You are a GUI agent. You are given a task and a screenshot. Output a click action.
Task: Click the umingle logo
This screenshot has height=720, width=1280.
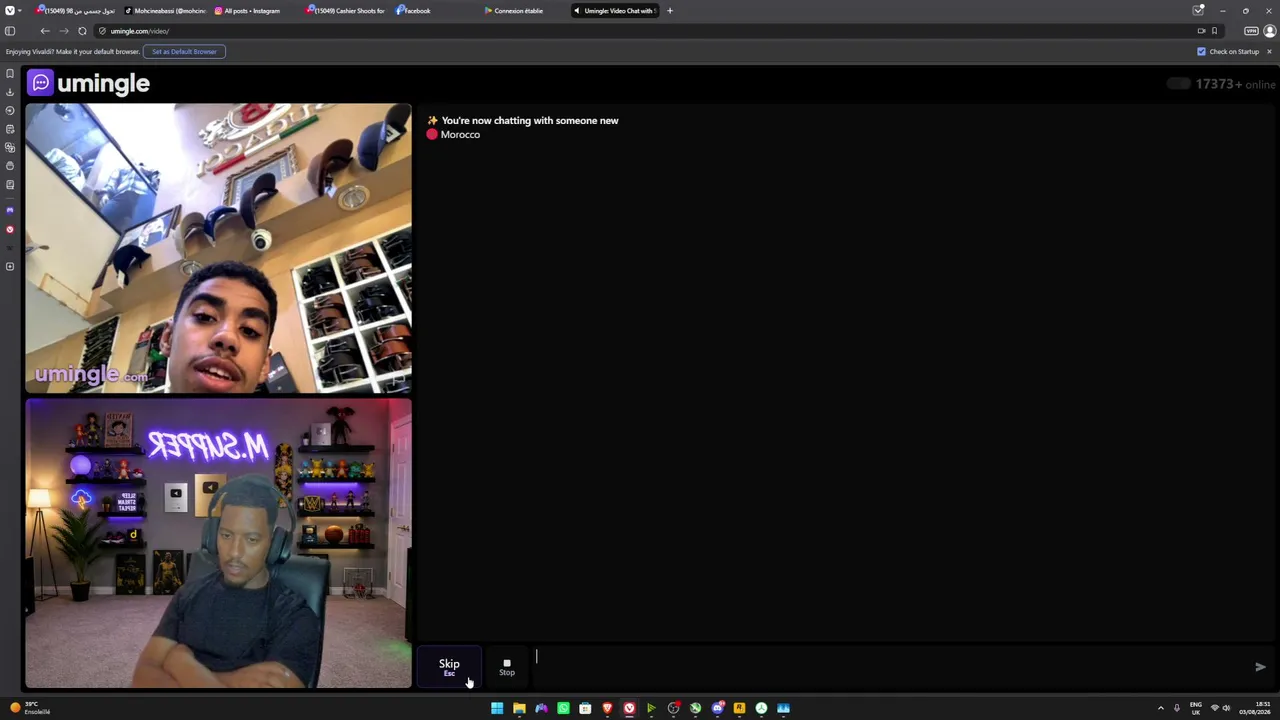click(x=89, y=83)
